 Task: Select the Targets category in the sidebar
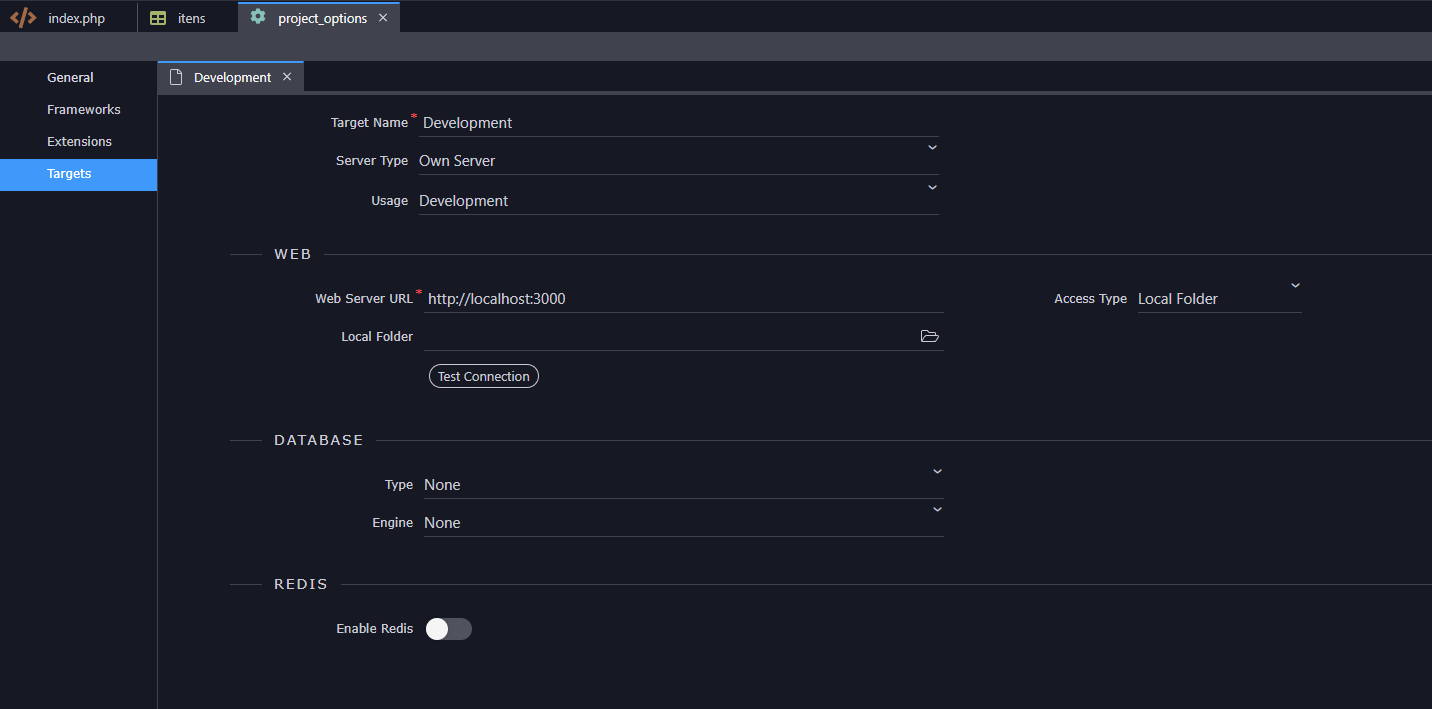68,173
